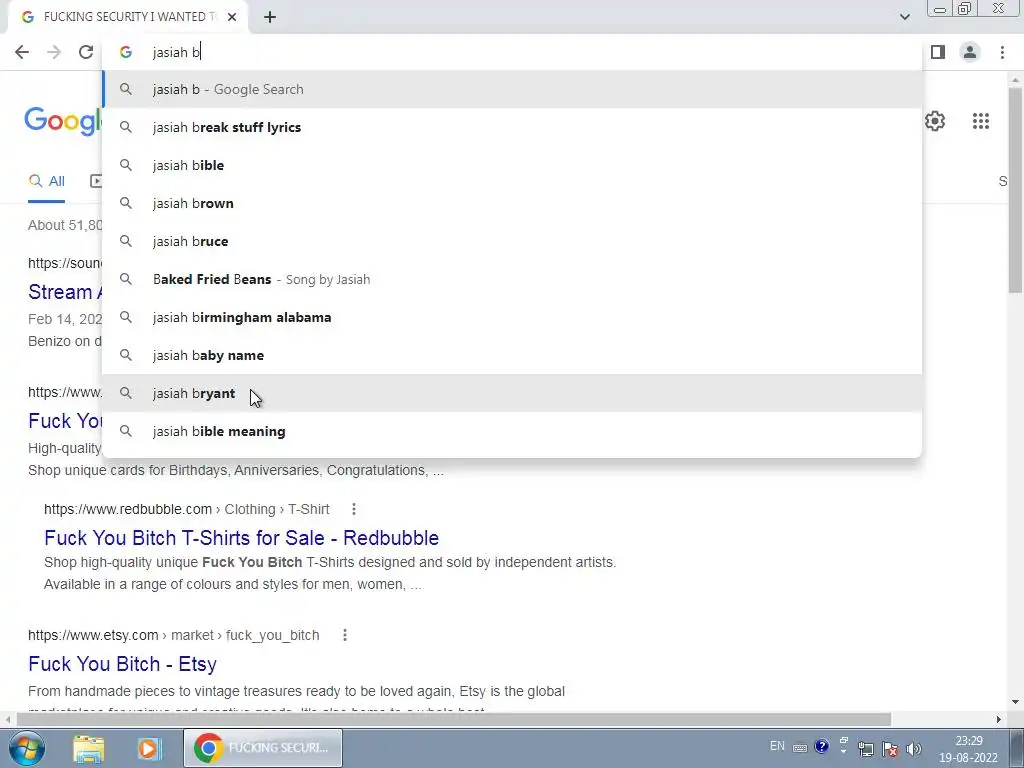1024x768 pixels.
Task: Open the network icon in the system tray
Action: [866, 748]
